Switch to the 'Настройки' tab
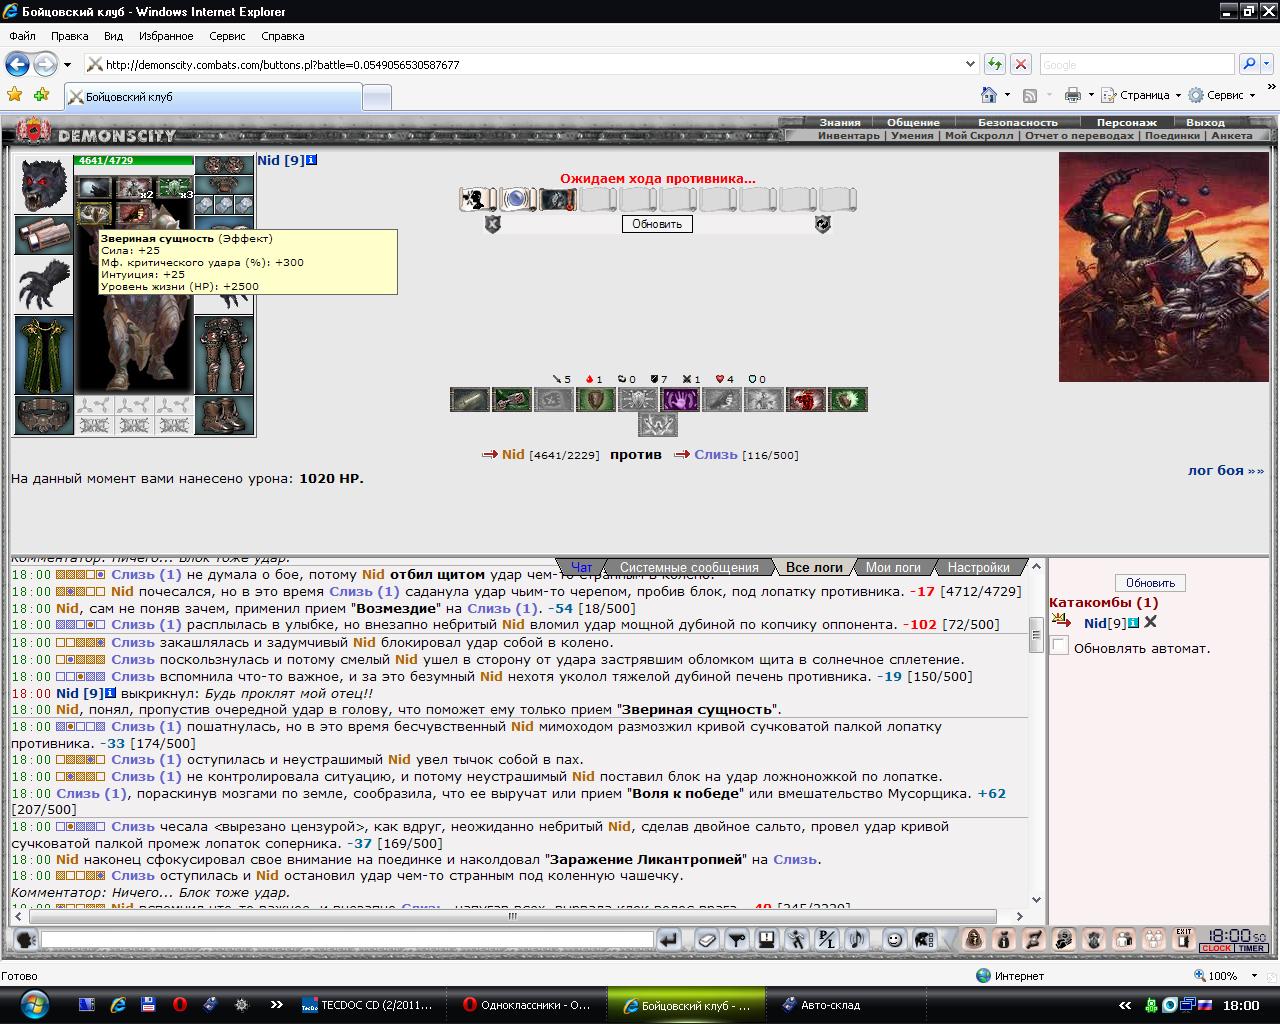The image size is (1280, 1024). coord(979,567)
